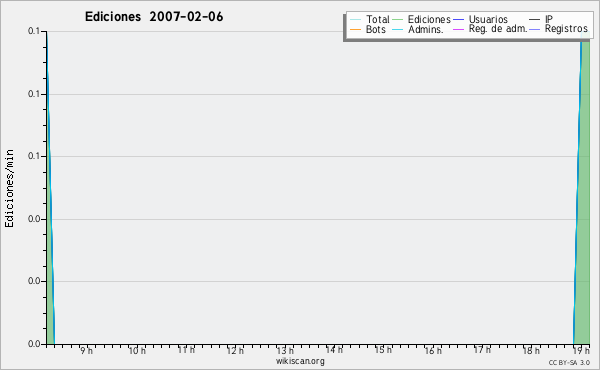
Task: Click the 15 h axis tick label
Action: [x=383, y=350]
